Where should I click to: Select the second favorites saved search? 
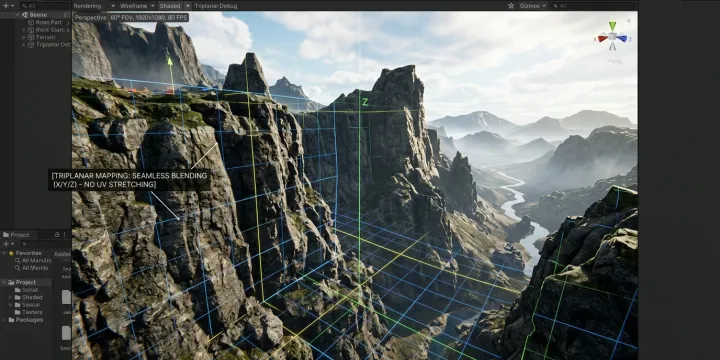point(32,268)
